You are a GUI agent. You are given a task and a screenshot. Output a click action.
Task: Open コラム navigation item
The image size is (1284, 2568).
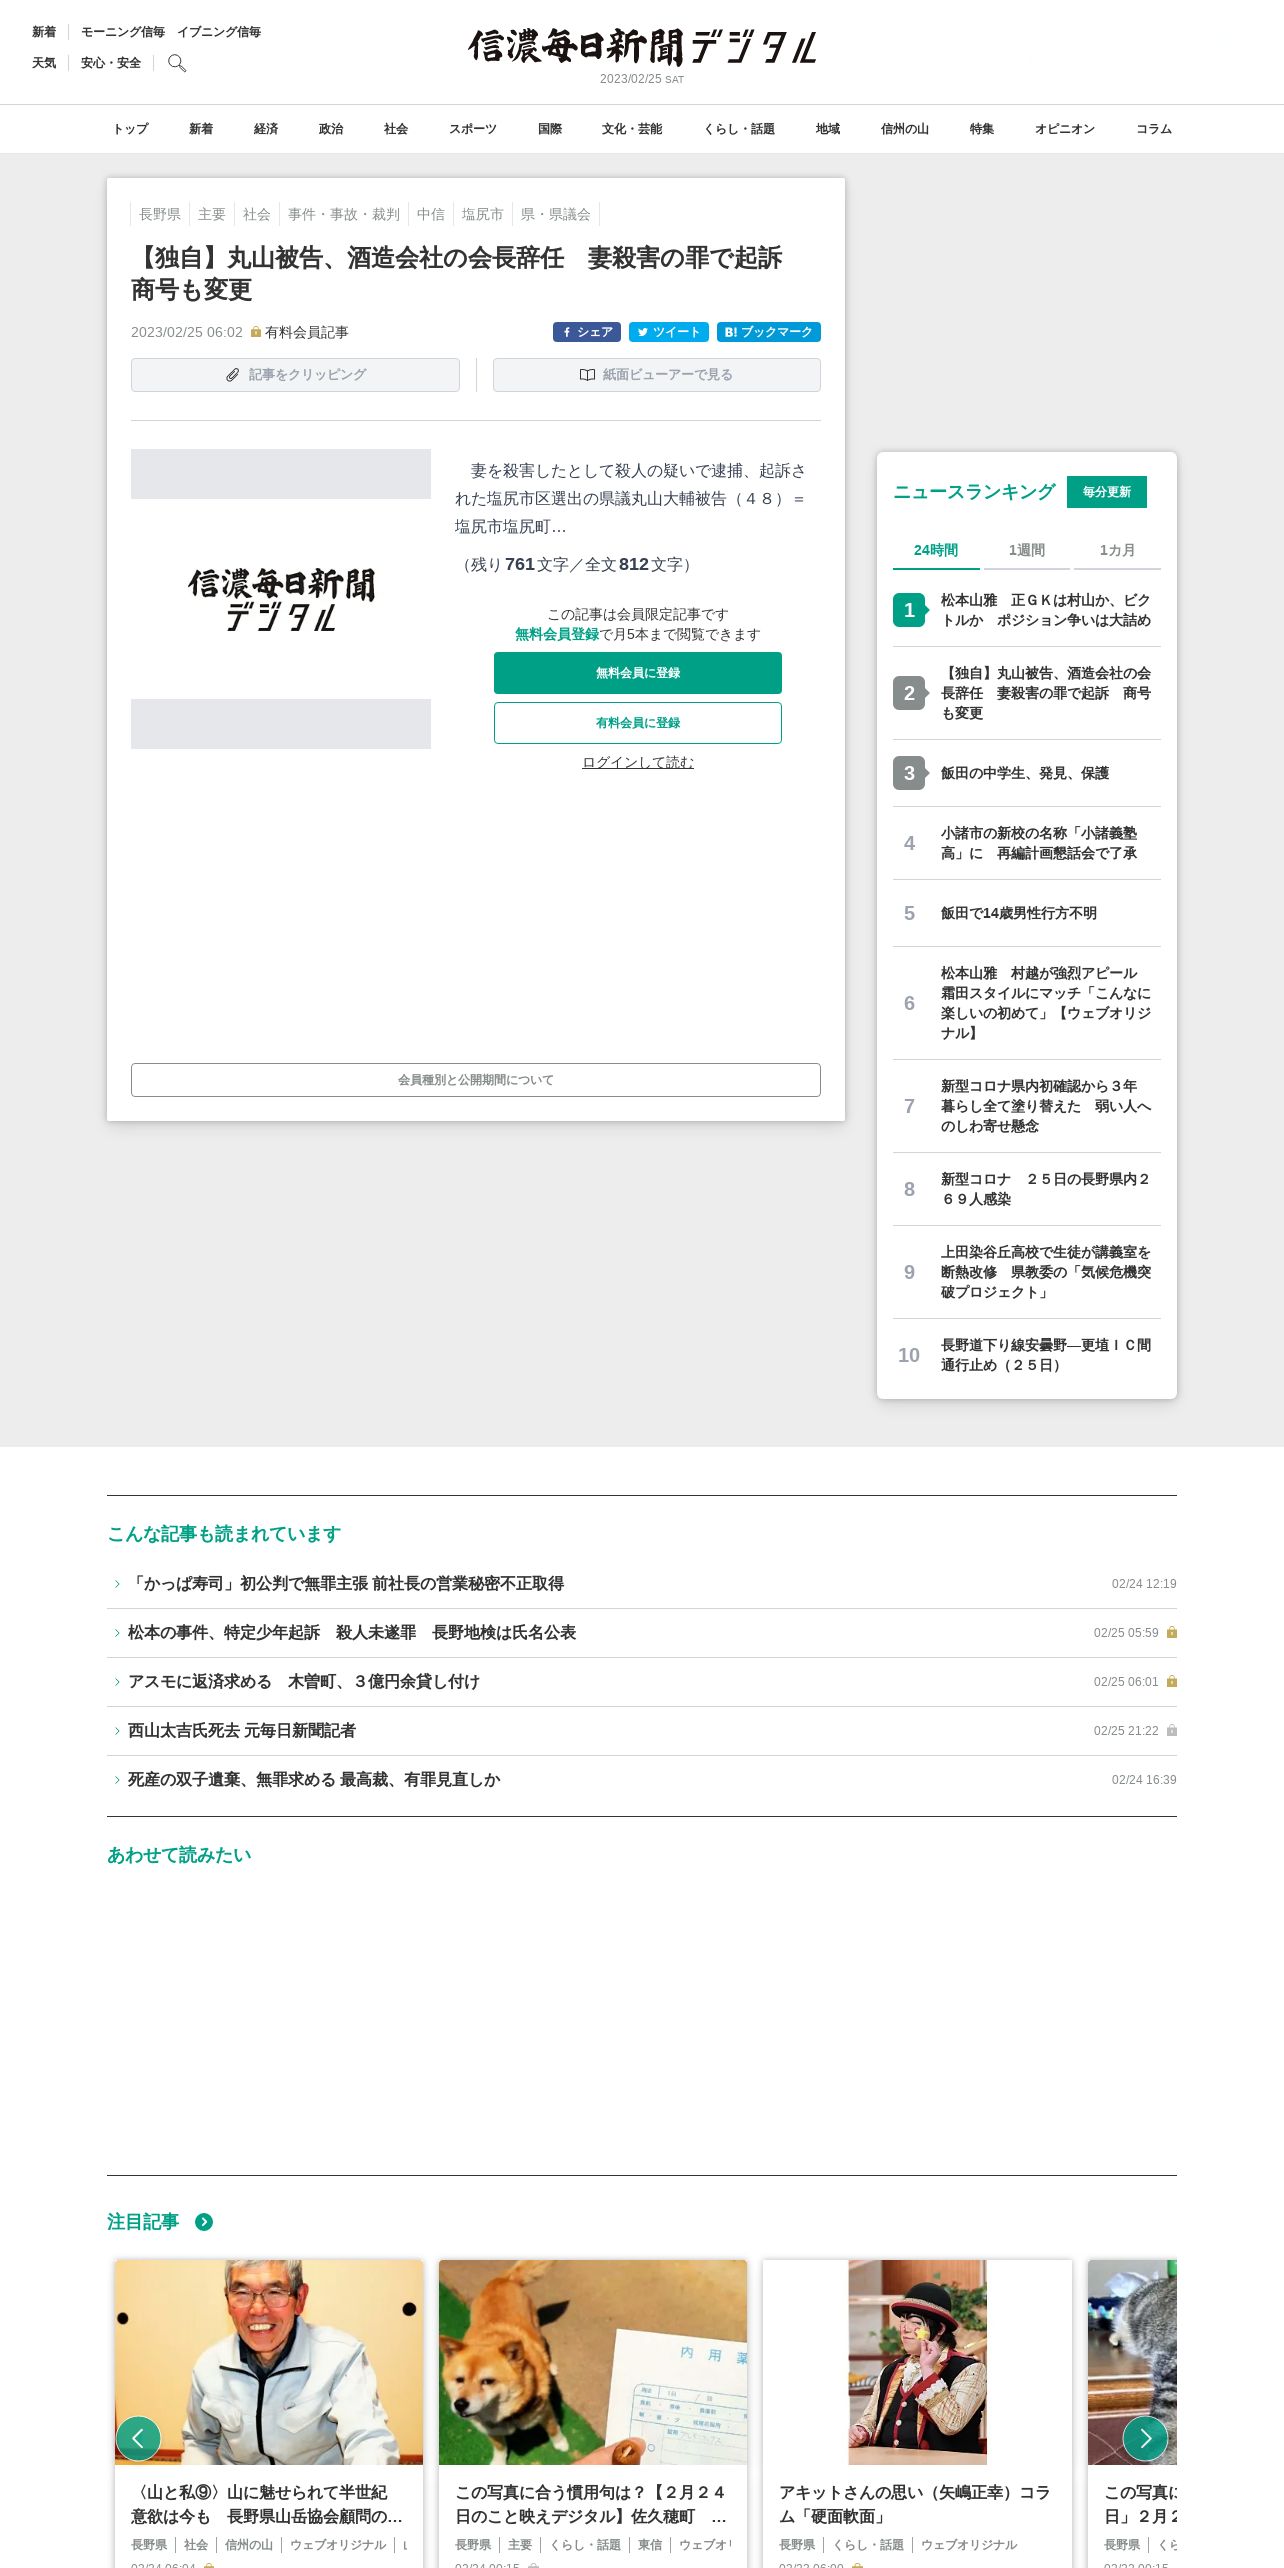[1154, 129]
